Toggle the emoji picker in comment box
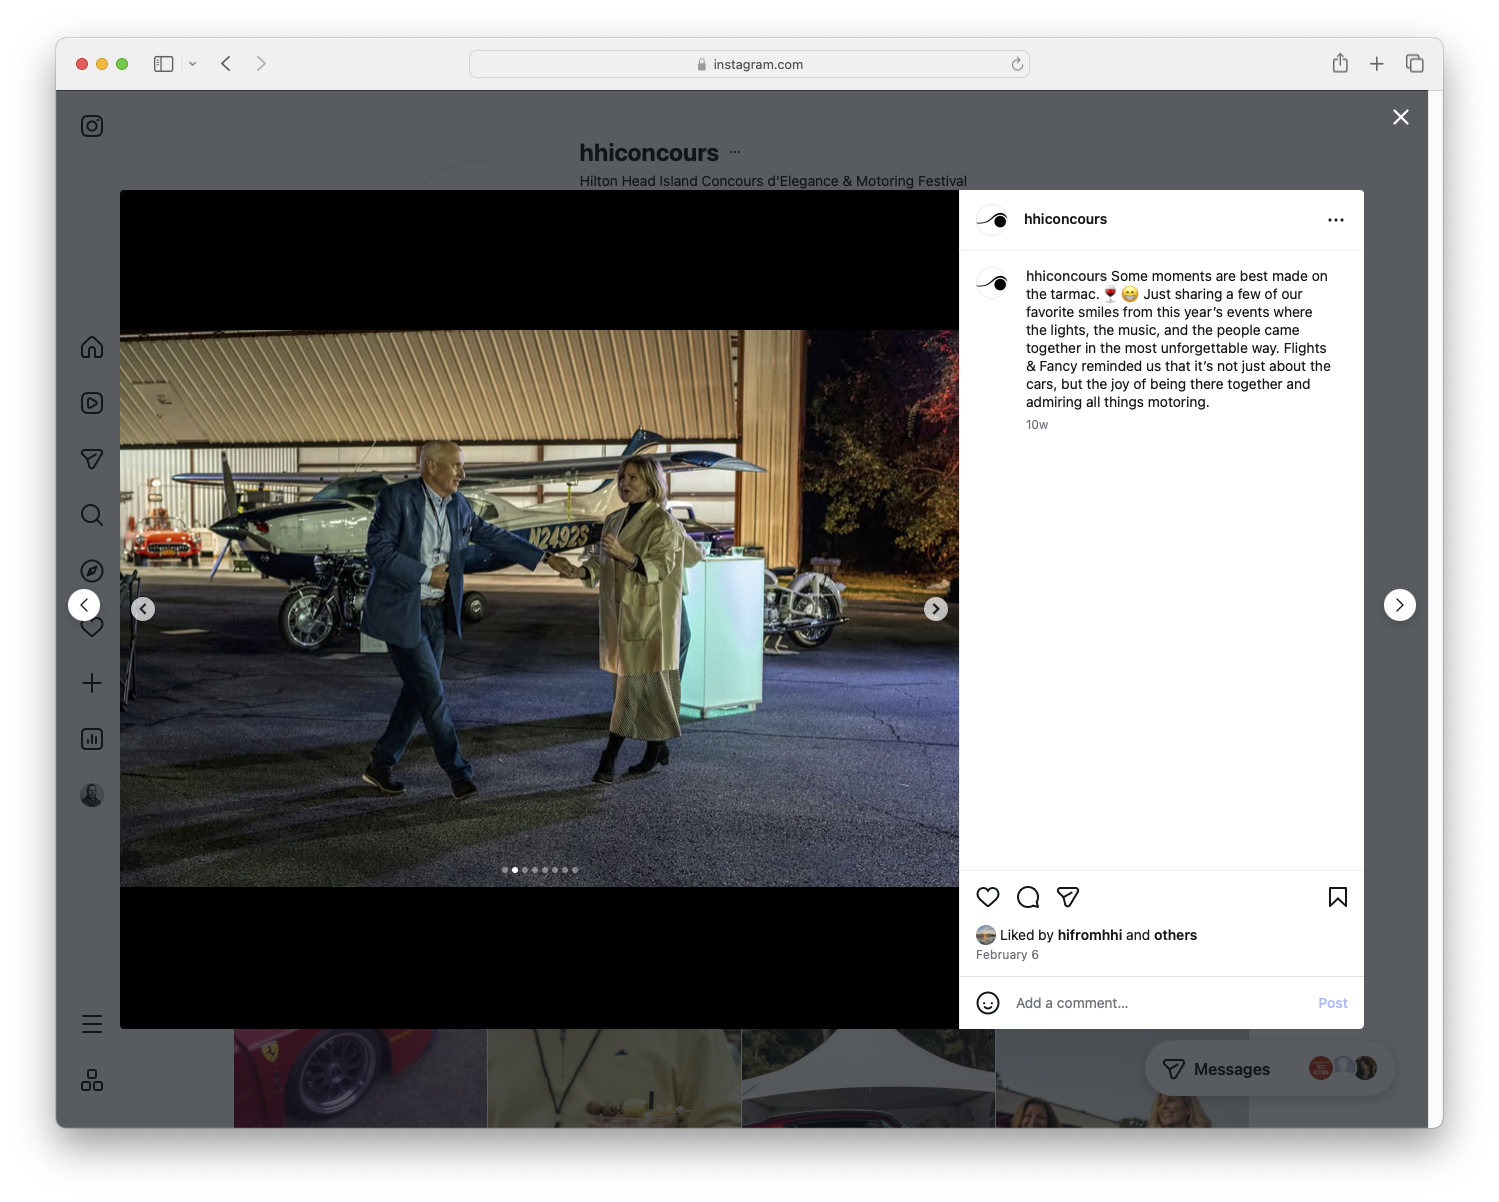 coord(988,1003)
